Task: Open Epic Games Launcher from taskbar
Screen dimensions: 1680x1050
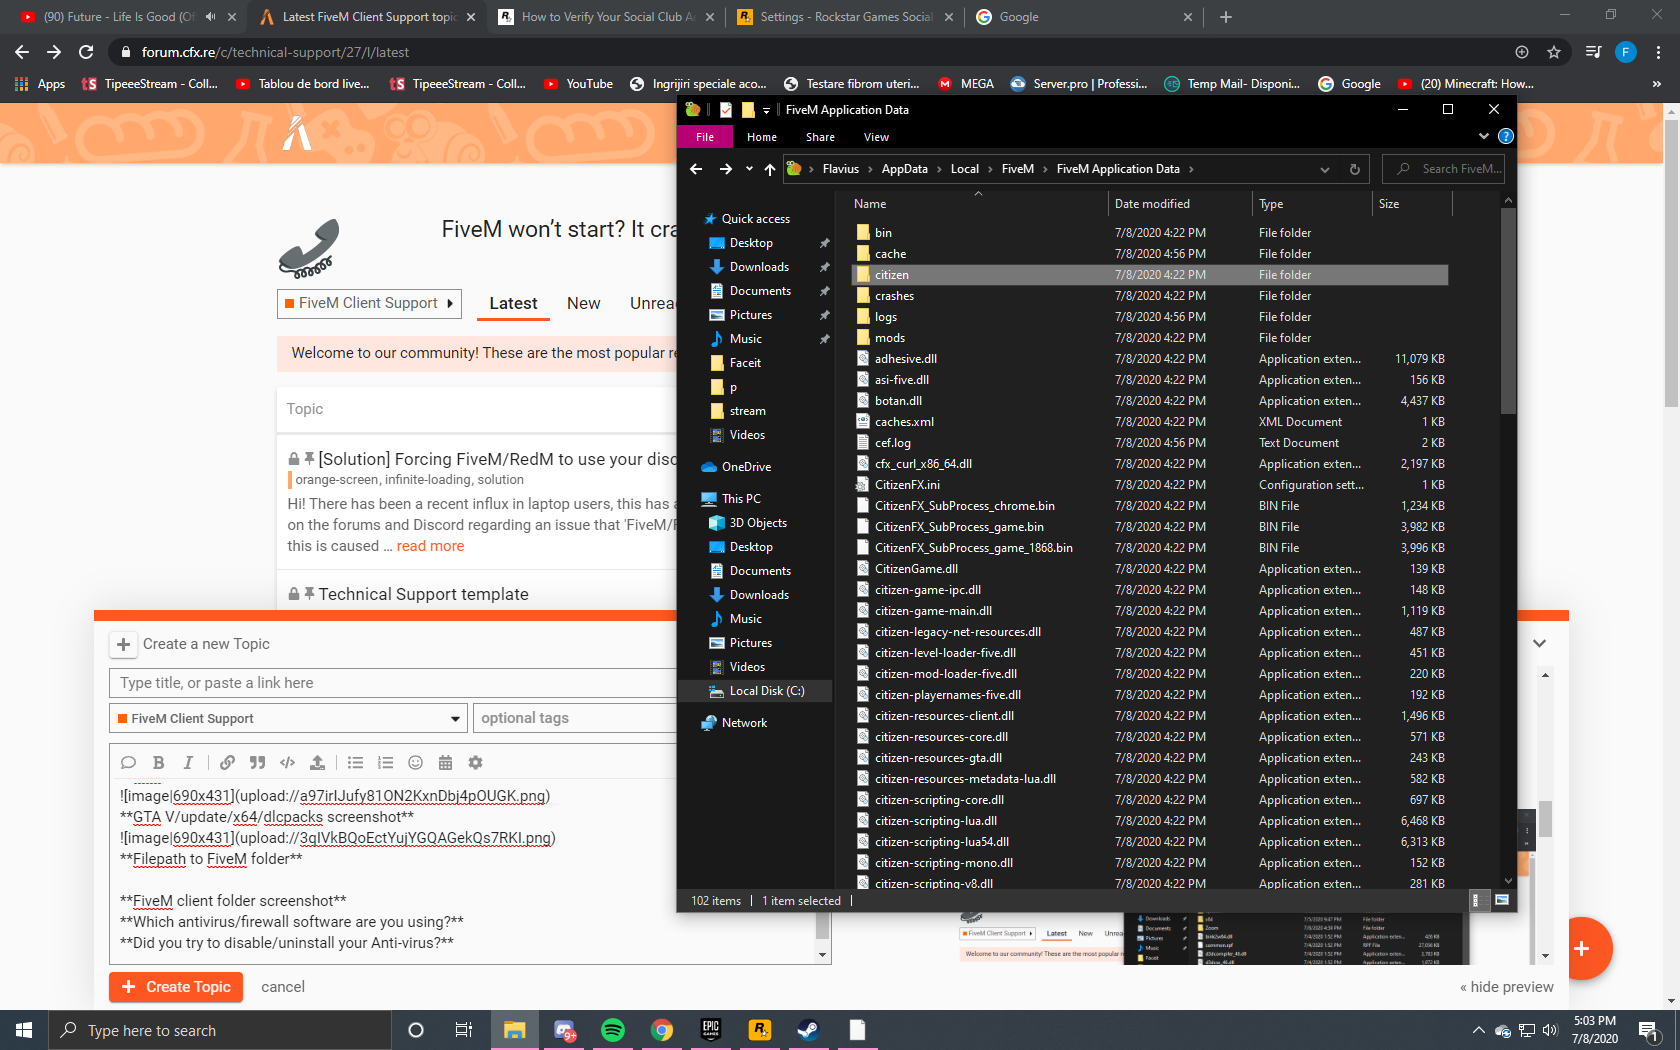Action: pos(711,1030)
